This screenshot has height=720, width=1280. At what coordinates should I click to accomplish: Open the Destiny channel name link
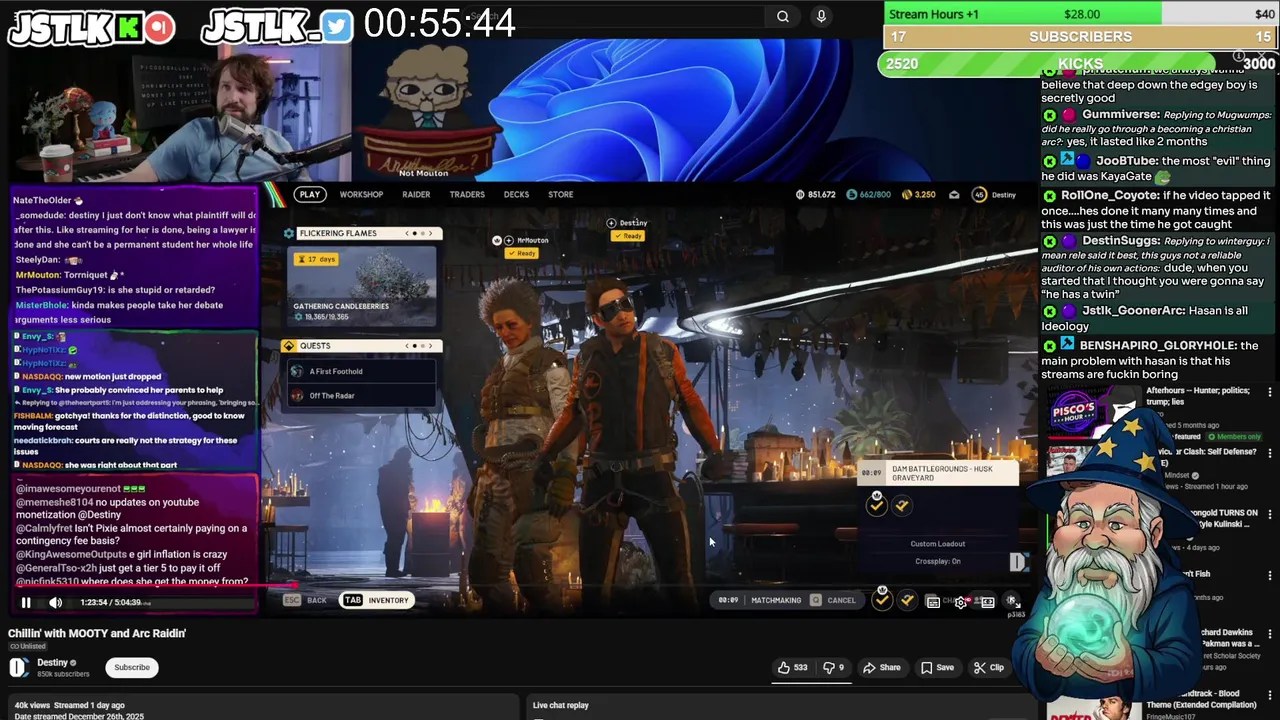pos(52,662)
